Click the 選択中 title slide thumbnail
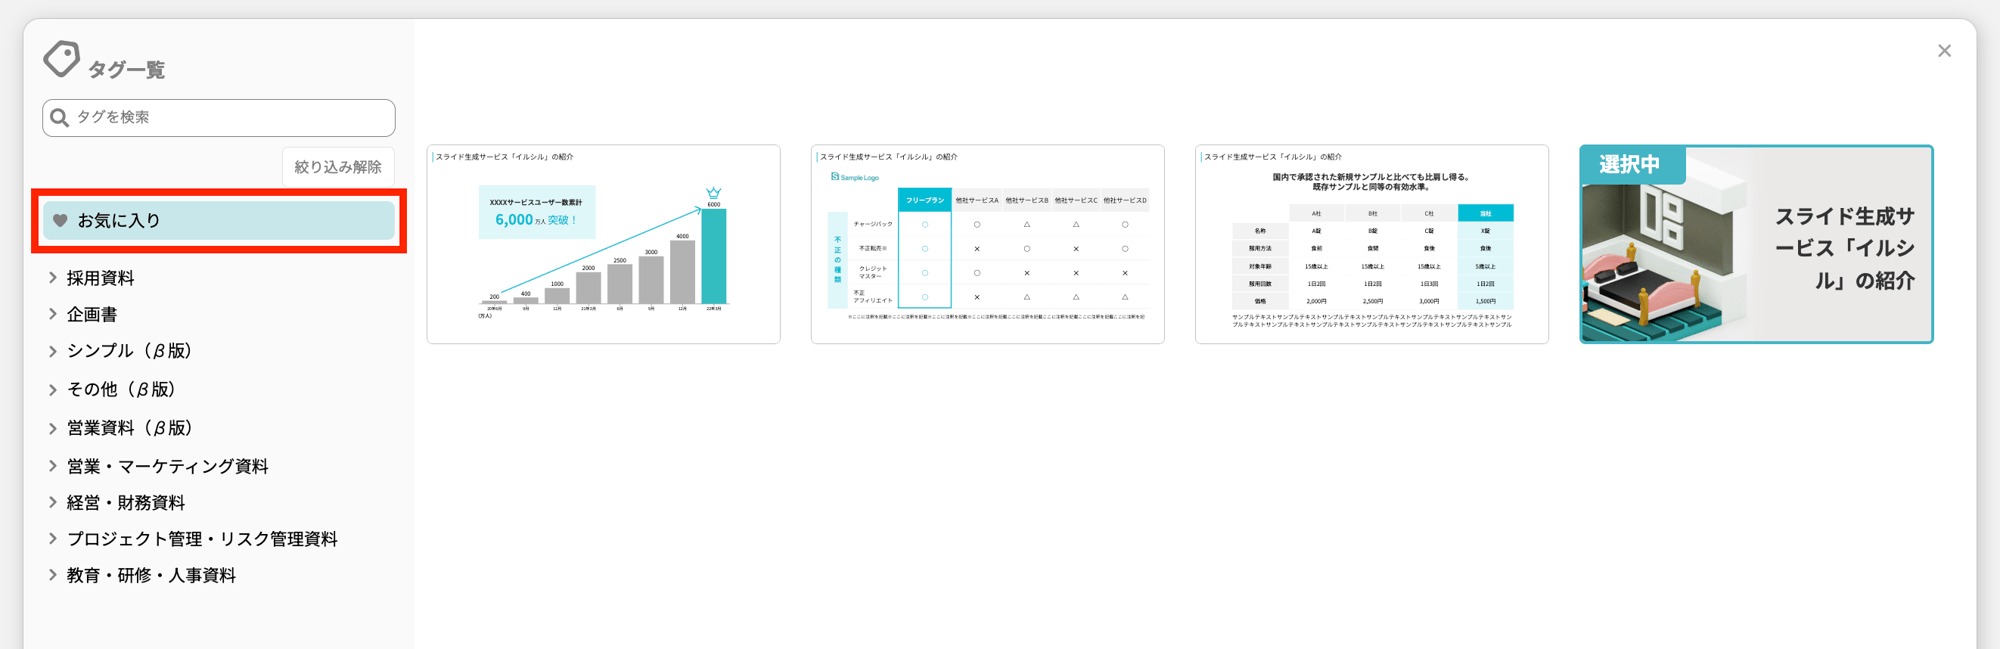The image size is (2000, 649). (x=1755, y=244)
